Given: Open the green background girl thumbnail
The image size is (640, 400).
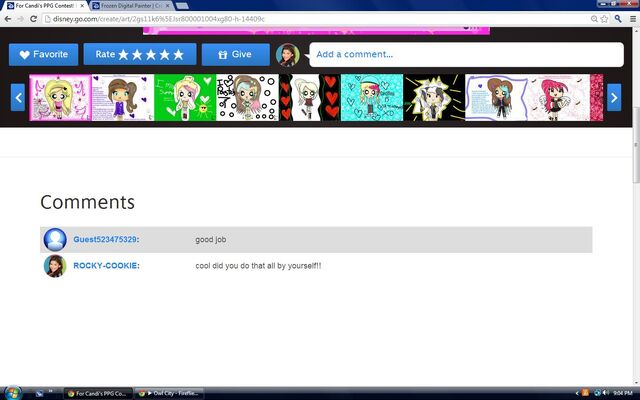Looking at the screenshot, I should click(x=185, y=98).
